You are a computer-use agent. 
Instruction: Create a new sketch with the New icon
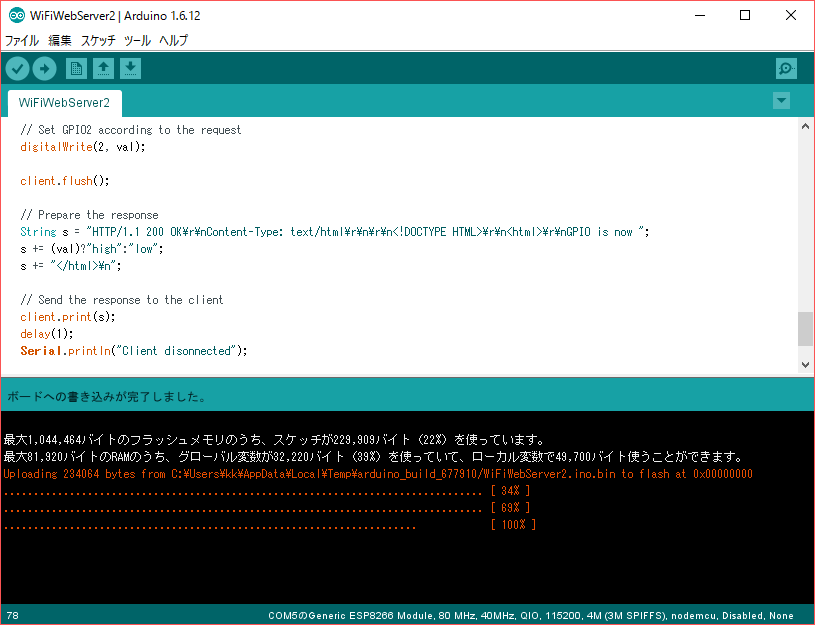pyautogui.click(x=76, y=69)
